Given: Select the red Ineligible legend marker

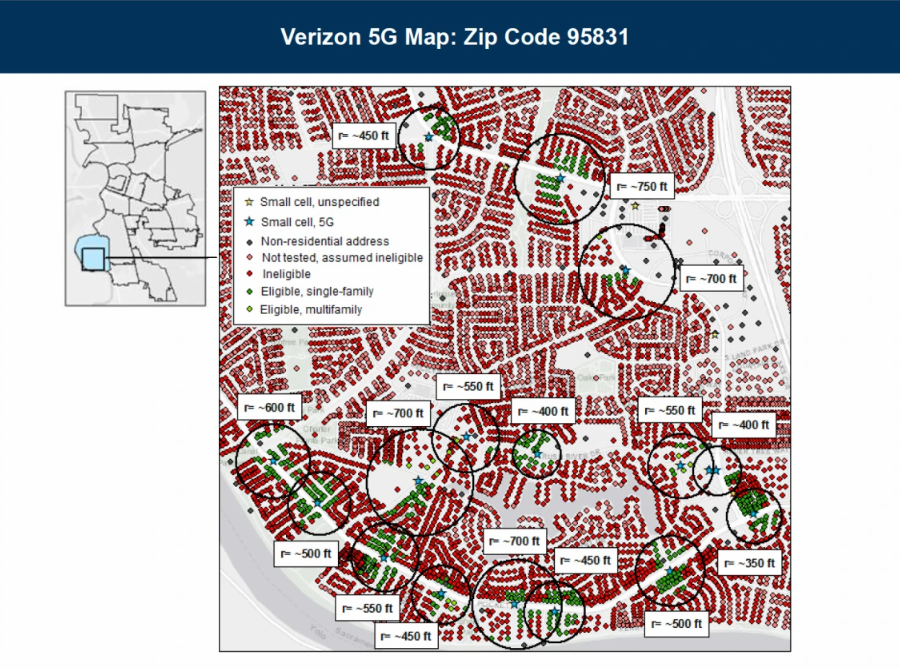Looking at the screenshot, I should [x=249, y=273].
